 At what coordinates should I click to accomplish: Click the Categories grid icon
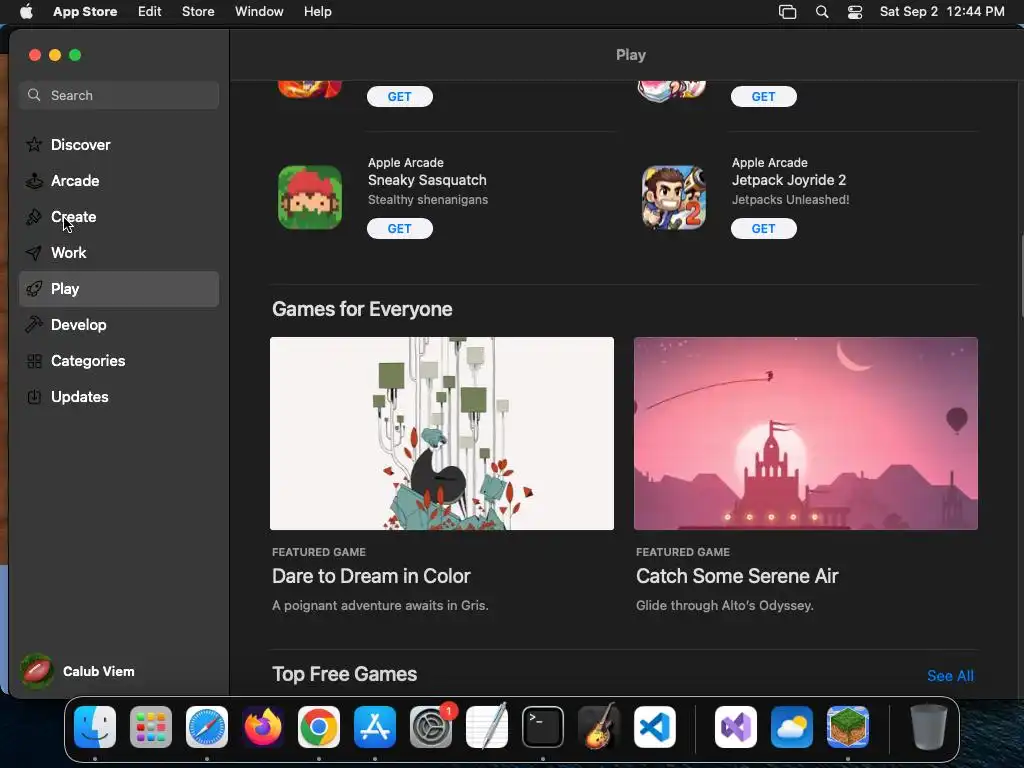pyautogui.click(x=34, y=360)
